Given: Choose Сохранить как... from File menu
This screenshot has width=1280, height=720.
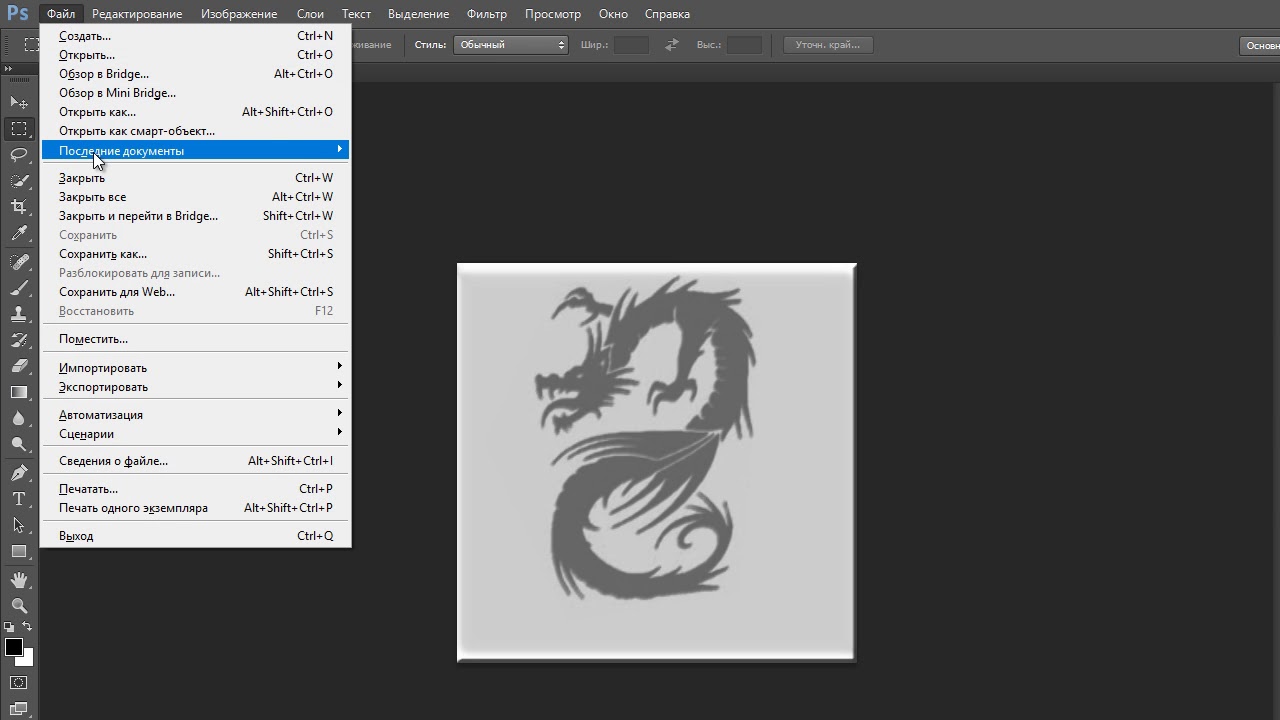Looking at the screenshot, I should click(103, 254).
